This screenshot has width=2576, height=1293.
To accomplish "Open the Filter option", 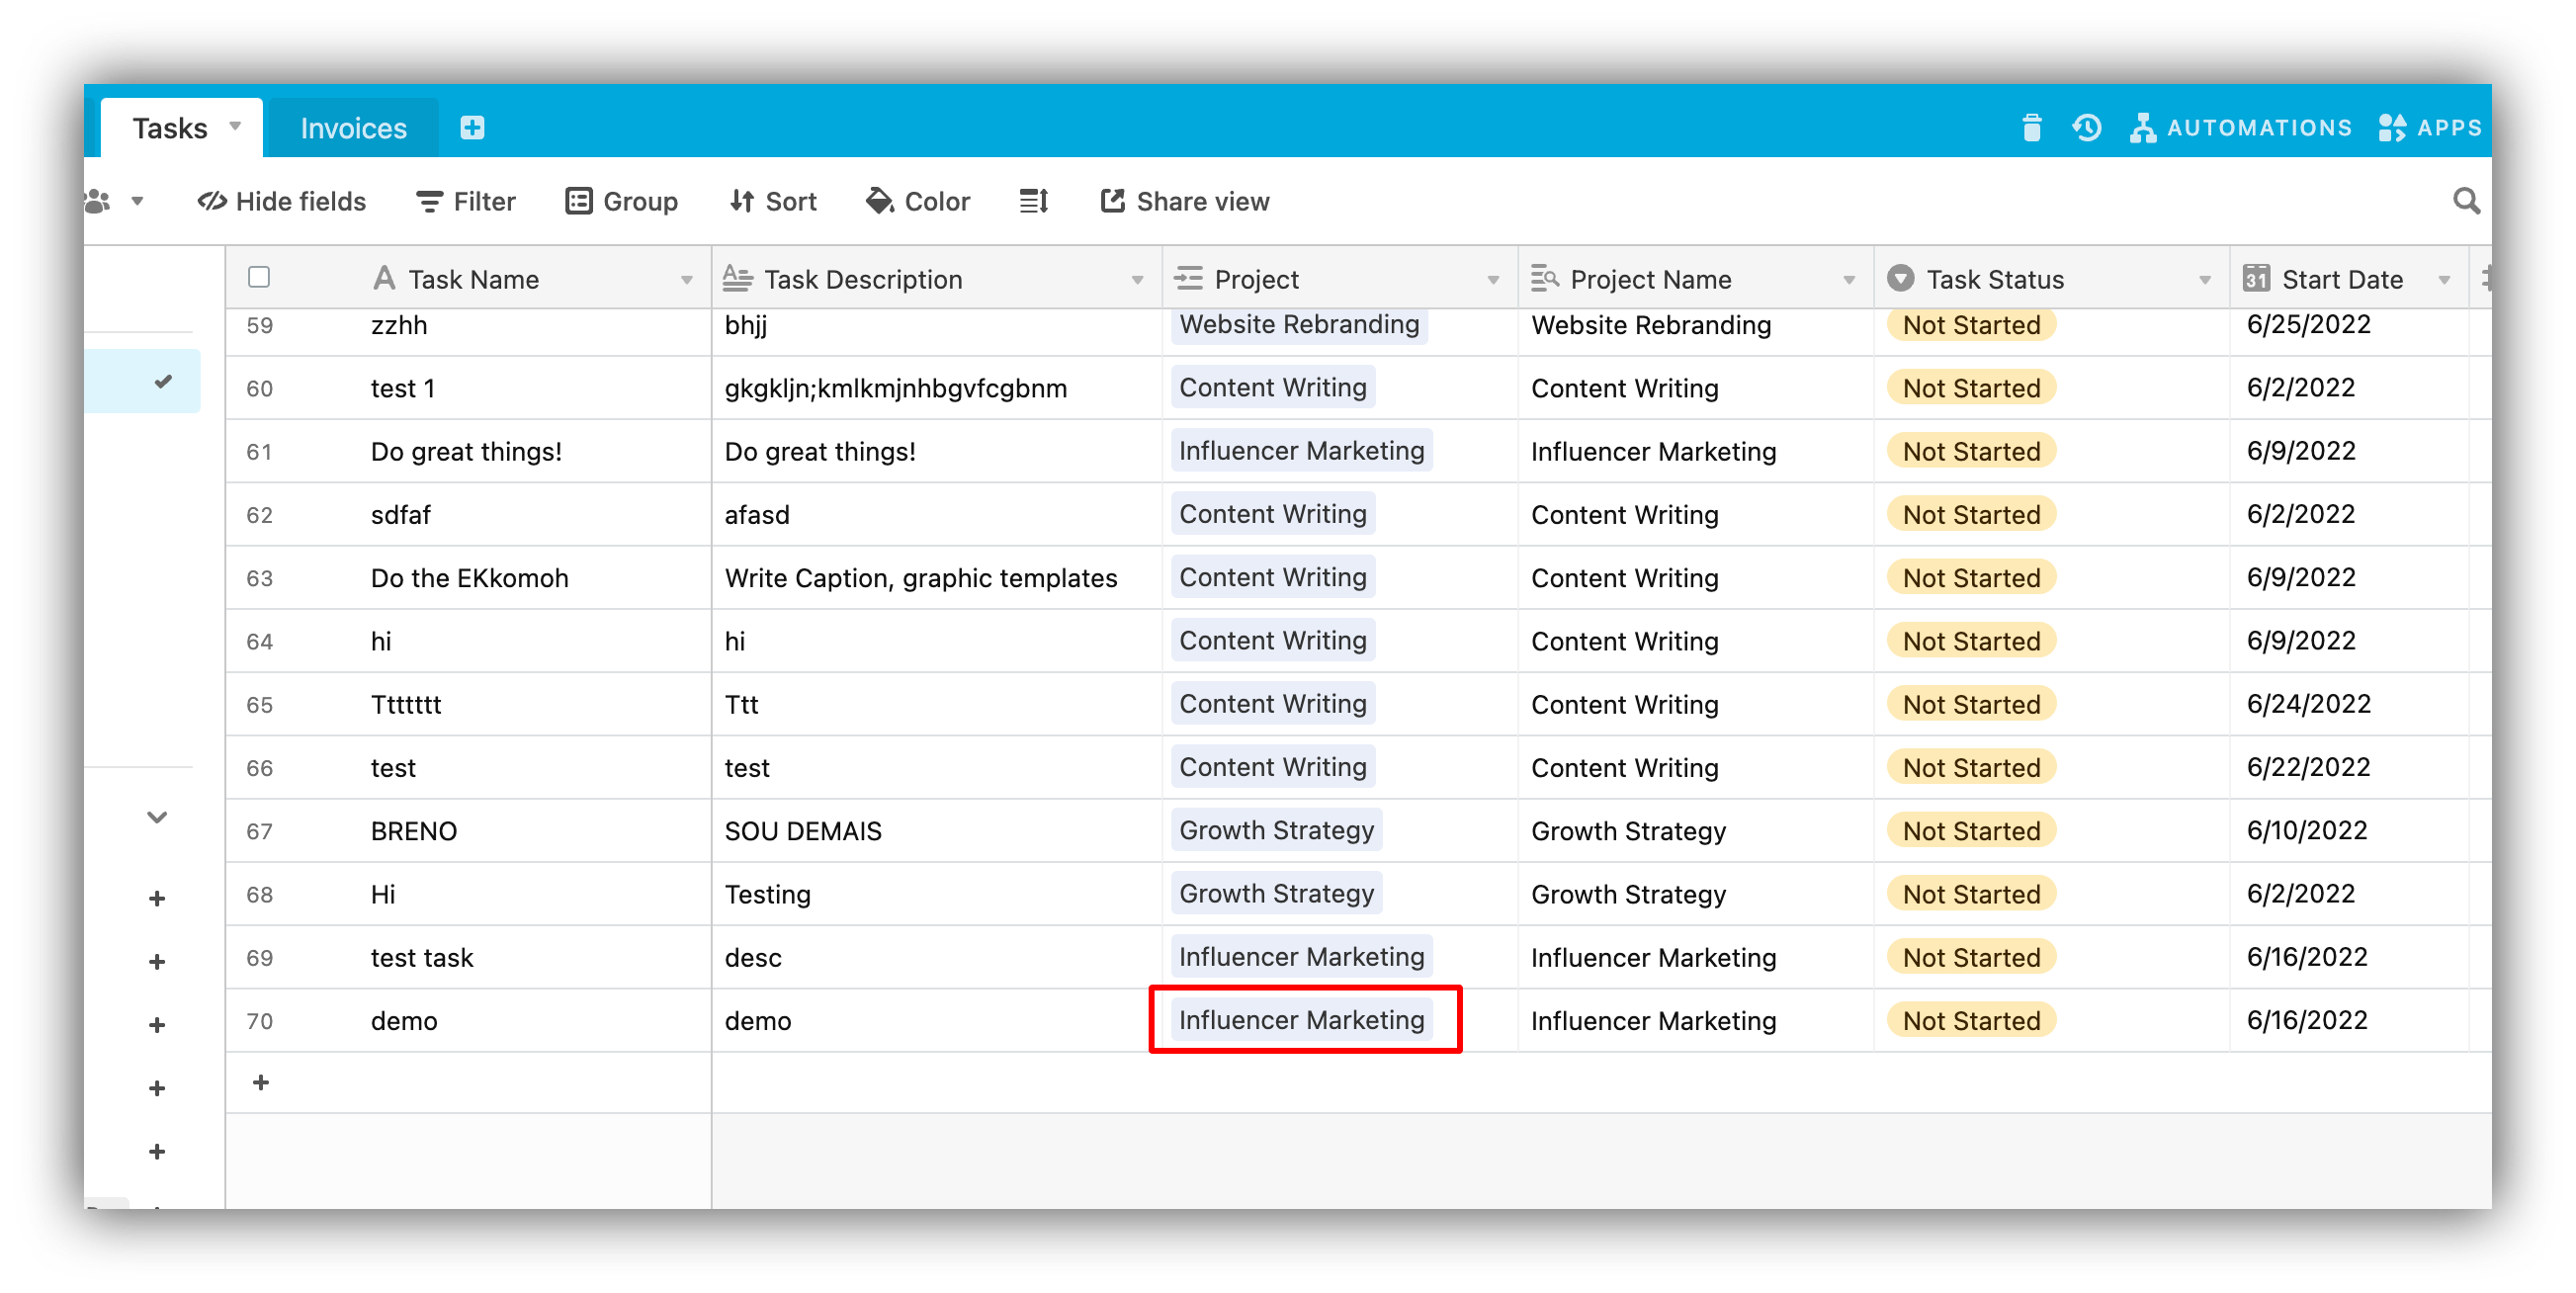I will pos(465,201).
